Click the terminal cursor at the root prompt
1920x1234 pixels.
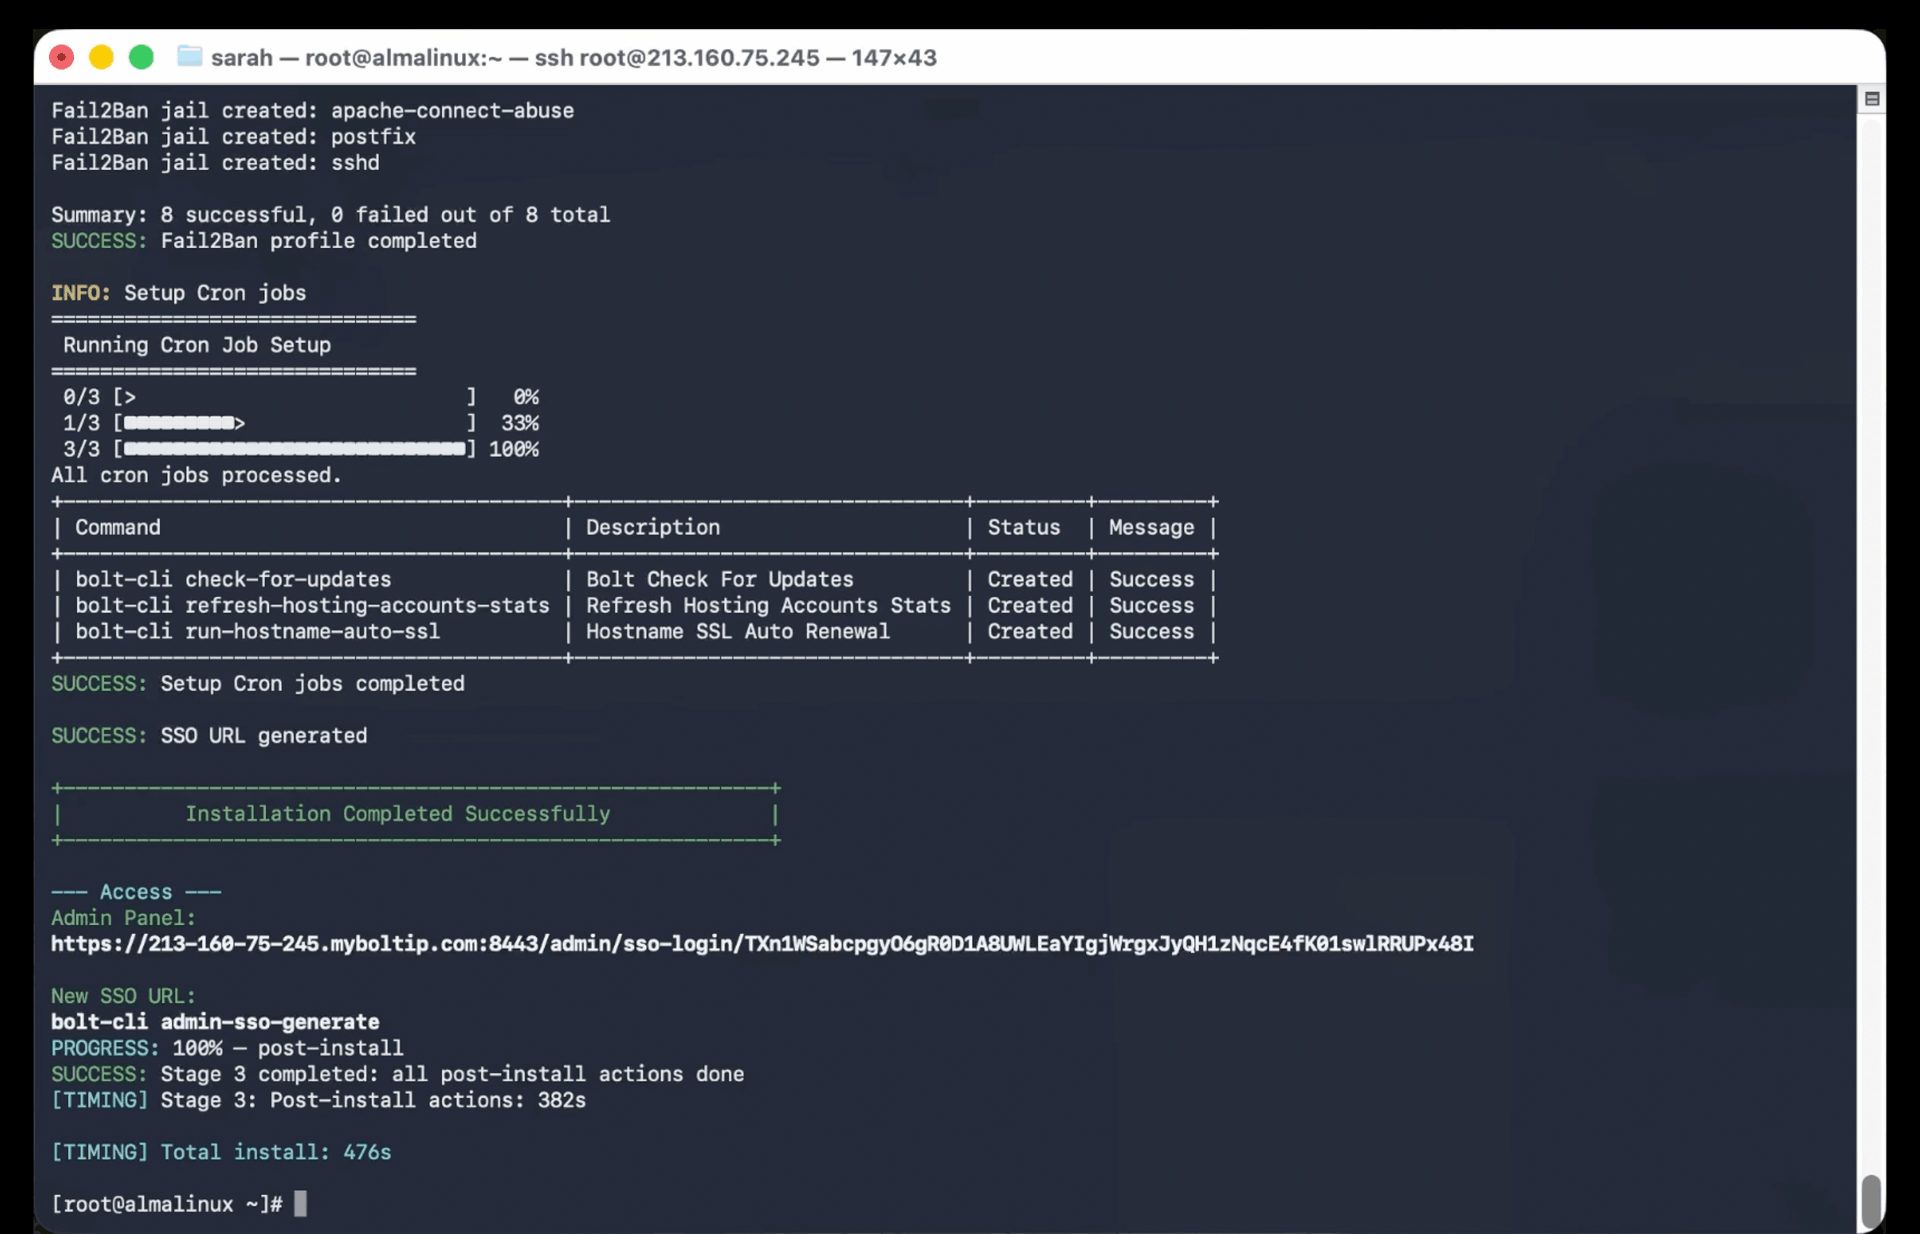point(300,1203)
